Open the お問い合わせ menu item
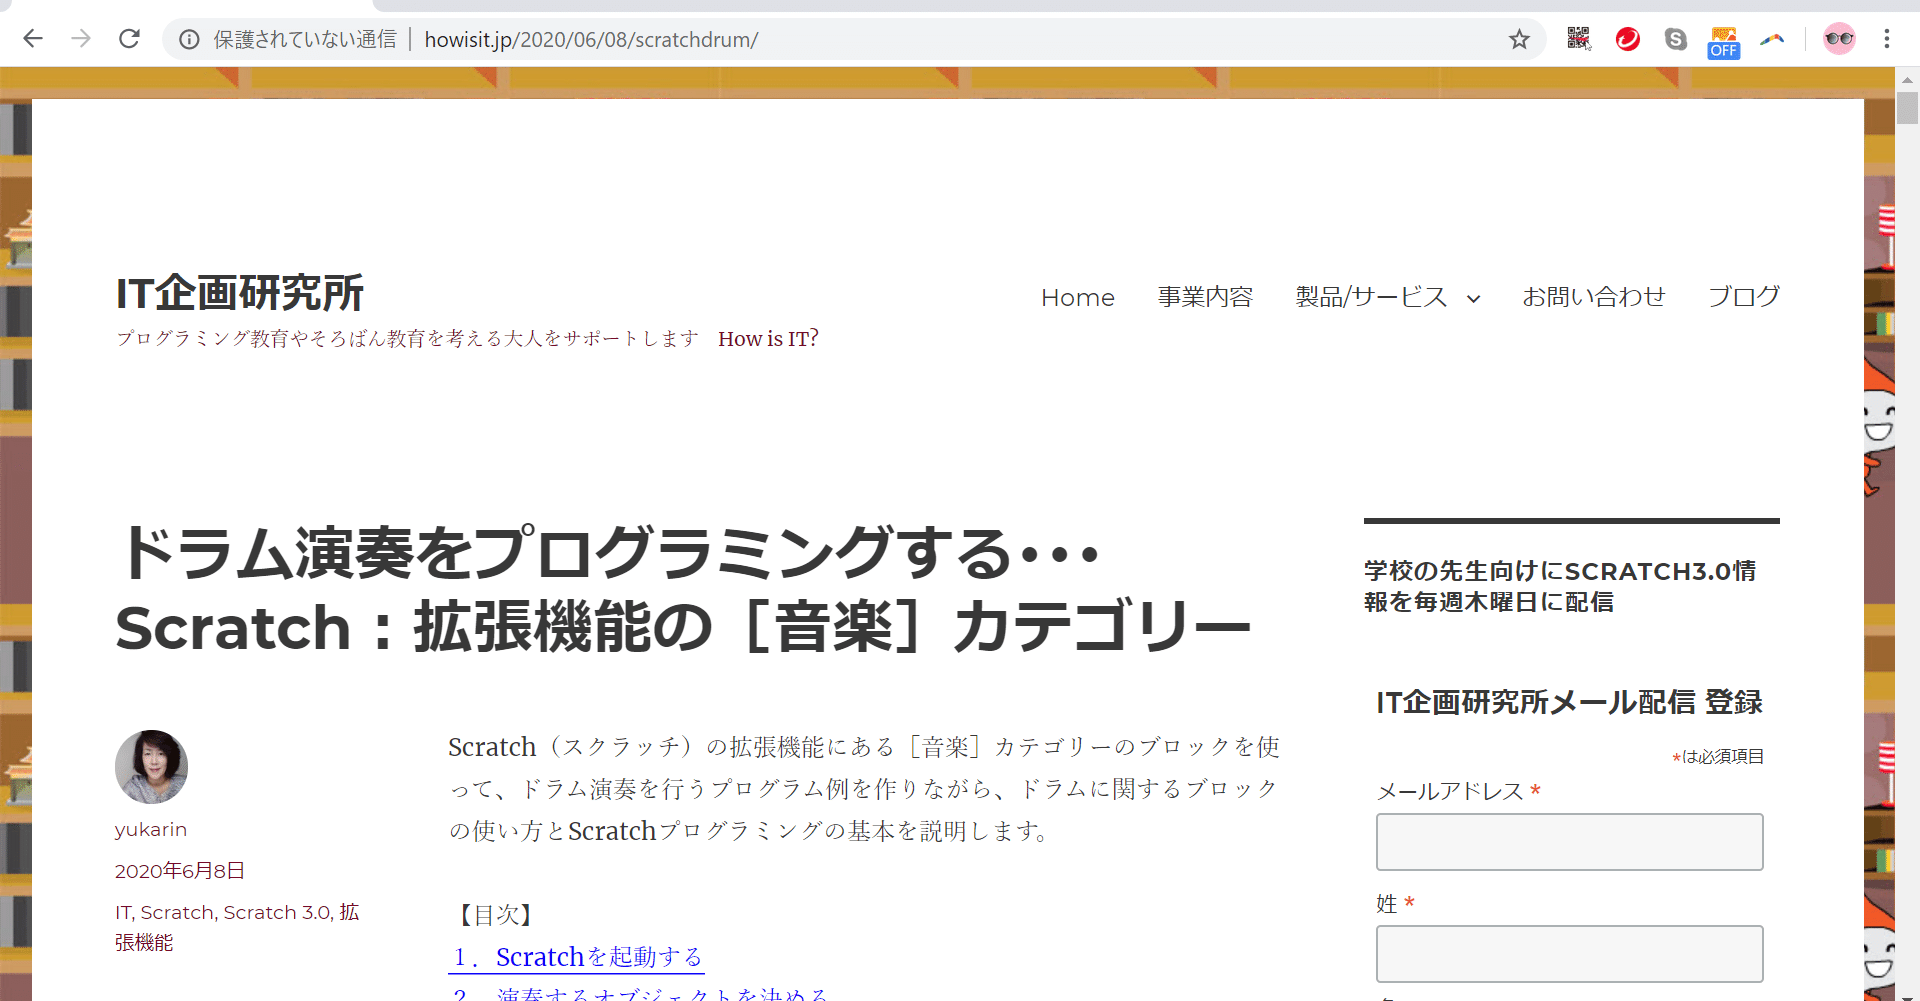 [x=1593, y=297]
